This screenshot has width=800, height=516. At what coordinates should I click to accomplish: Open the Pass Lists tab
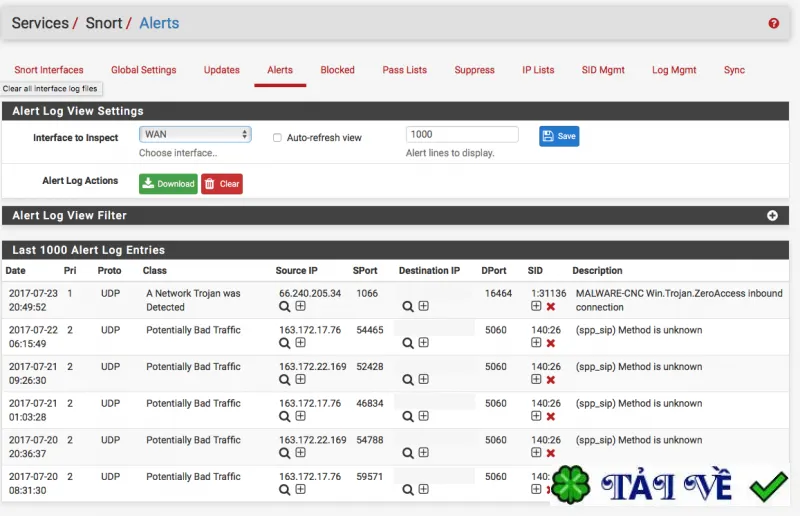(405, 70)
